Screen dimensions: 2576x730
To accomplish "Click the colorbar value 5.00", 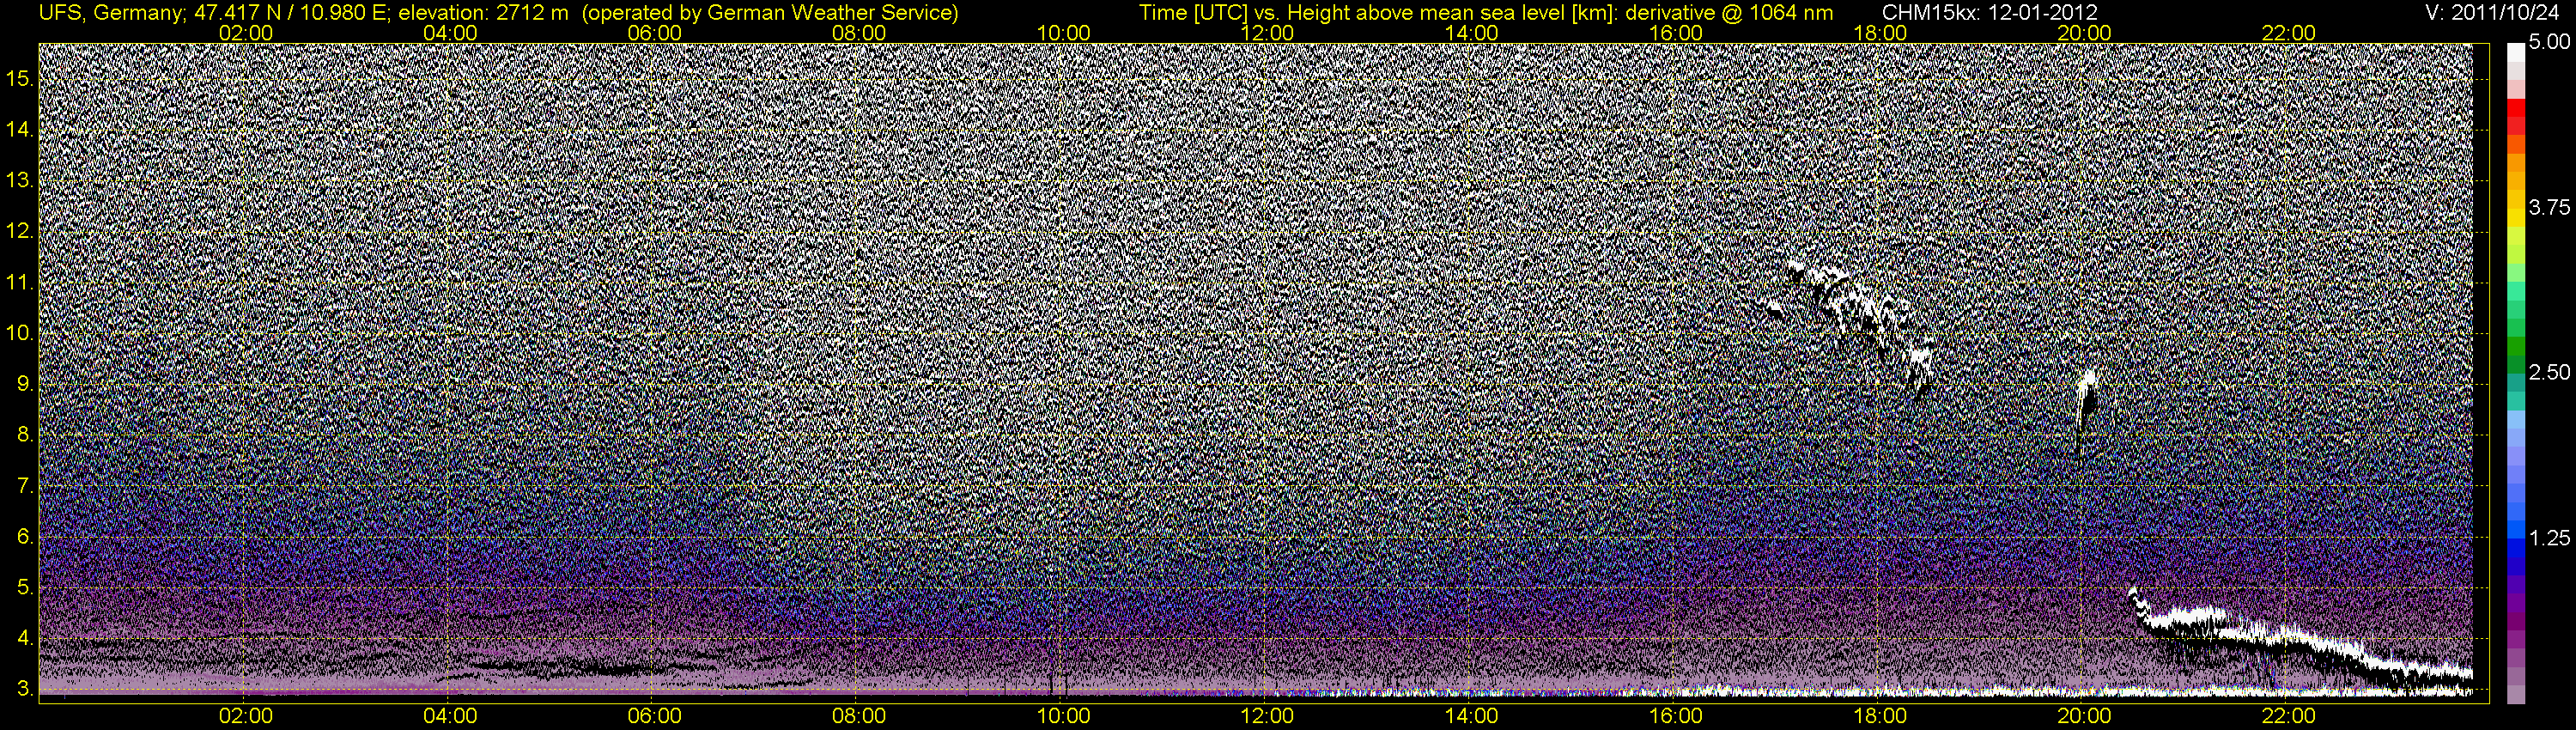I will click(x=2549, y=43).
